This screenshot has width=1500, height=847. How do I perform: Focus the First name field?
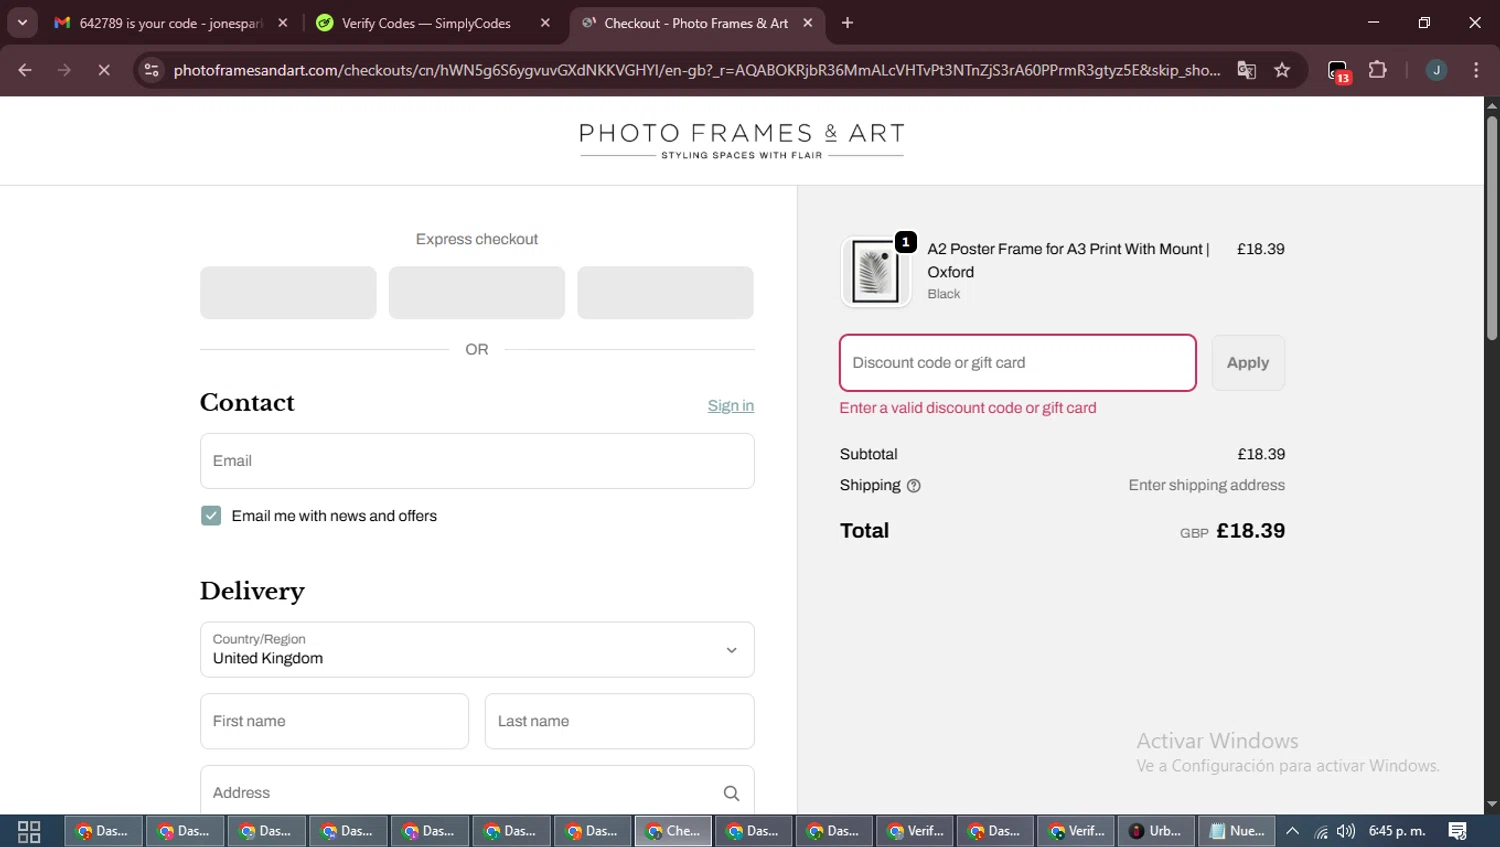[x=334, y=721]
